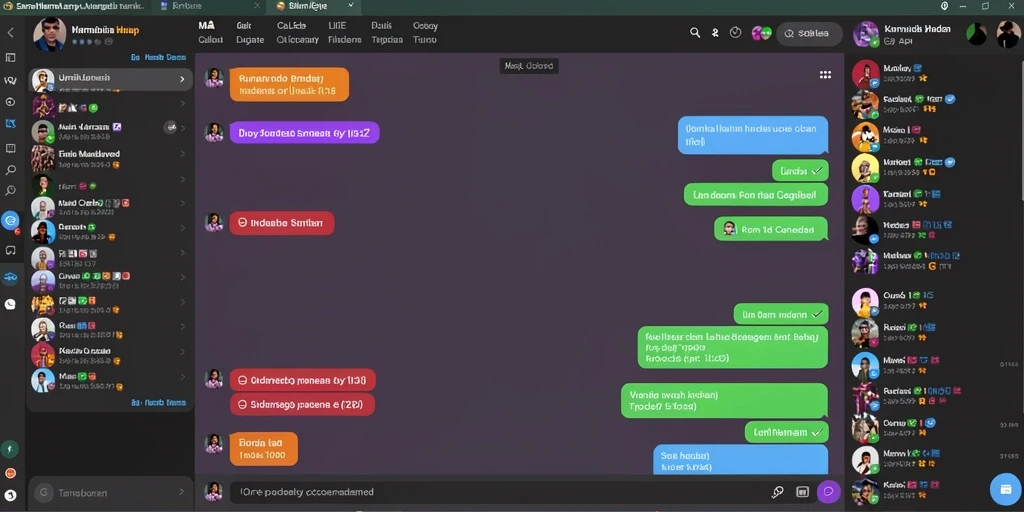
Task: Click the person icon beside the header search
Action: click(715, 33)
